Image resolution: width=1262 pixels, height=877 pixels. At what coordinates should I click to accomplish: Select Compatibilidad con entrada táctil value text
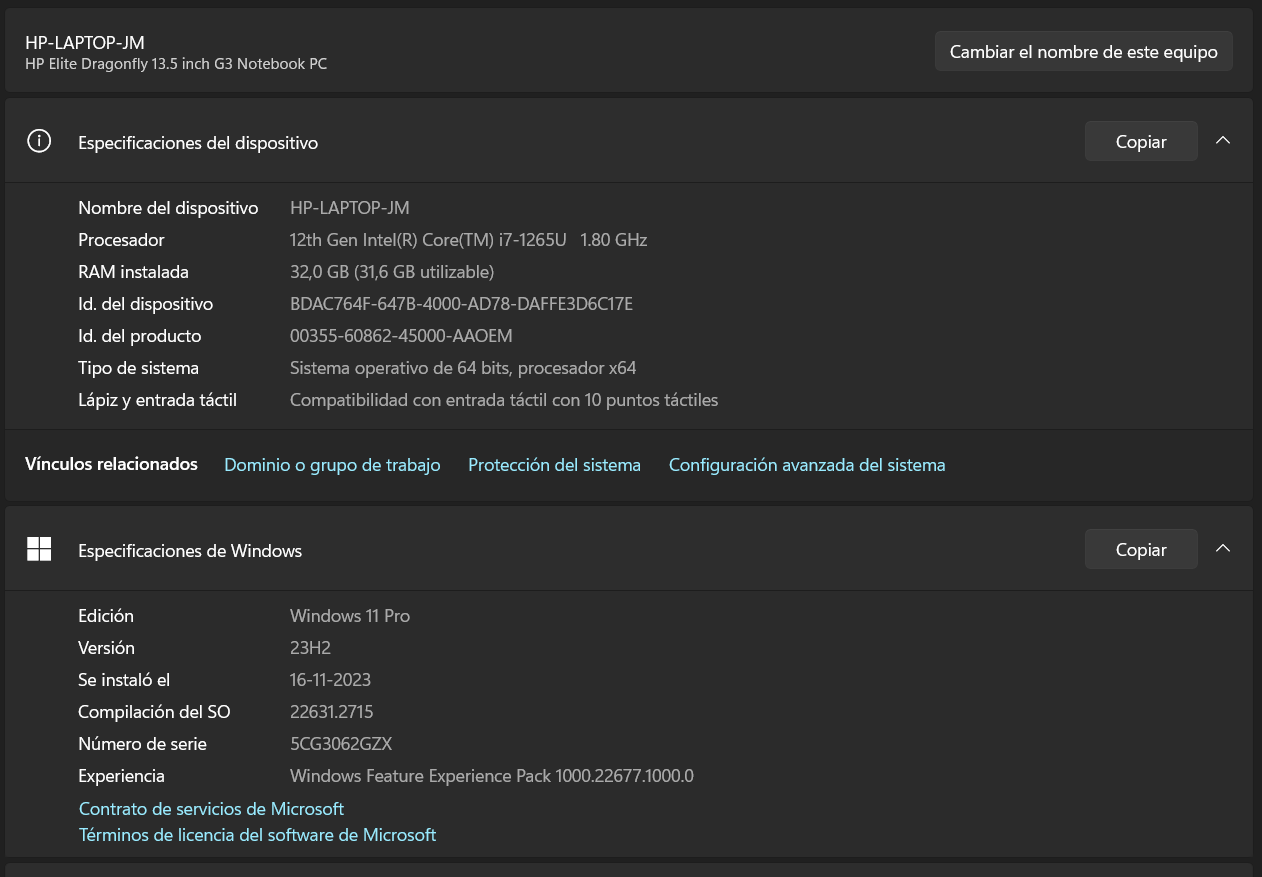click(x=504, y=400)
